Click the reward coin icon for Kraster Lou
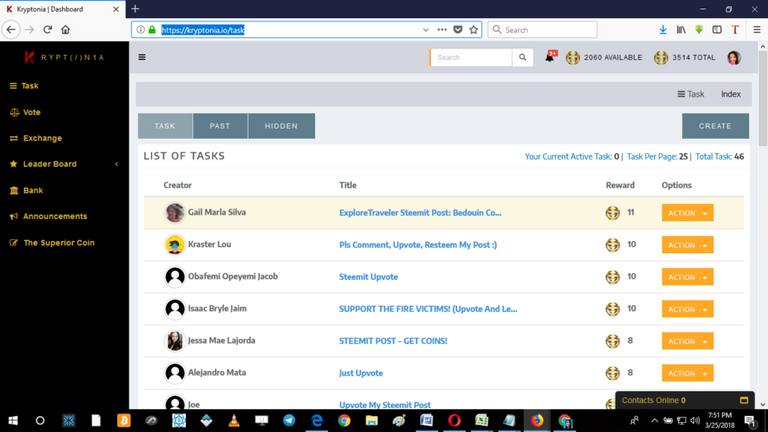The width and height of the screenshot is (768, 432). [x=613, y=245]
